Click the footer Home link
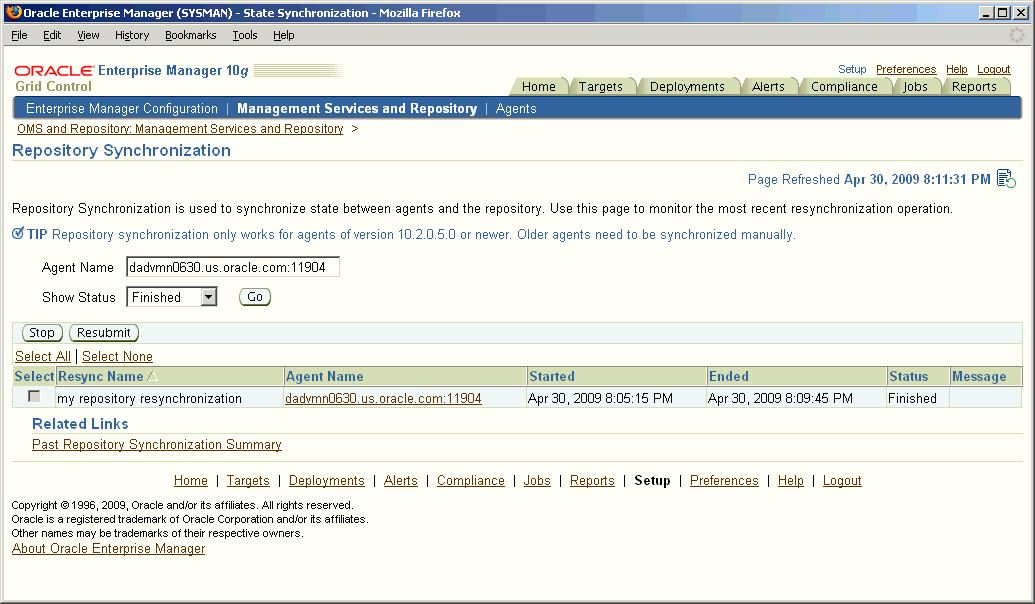The image size is (1035, 604). (x=191, y=481)
